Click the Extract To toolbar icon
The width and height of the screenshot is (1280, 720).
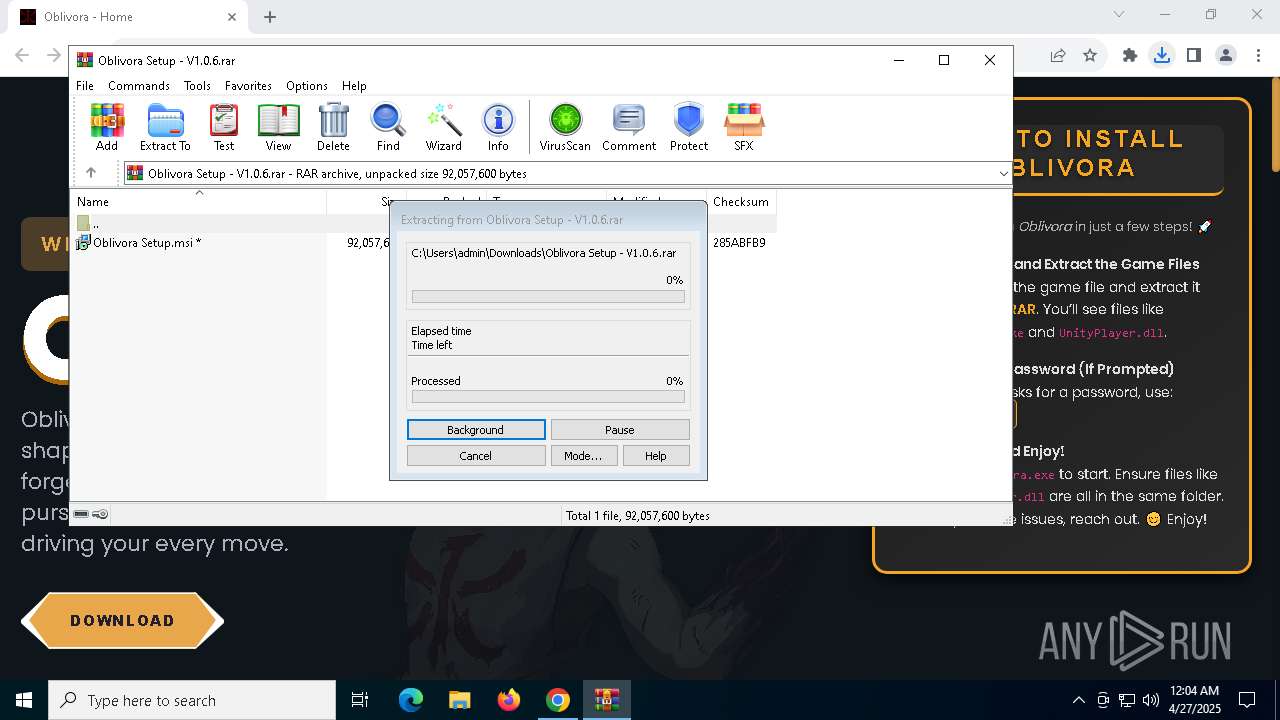click(x=165, y=126)
